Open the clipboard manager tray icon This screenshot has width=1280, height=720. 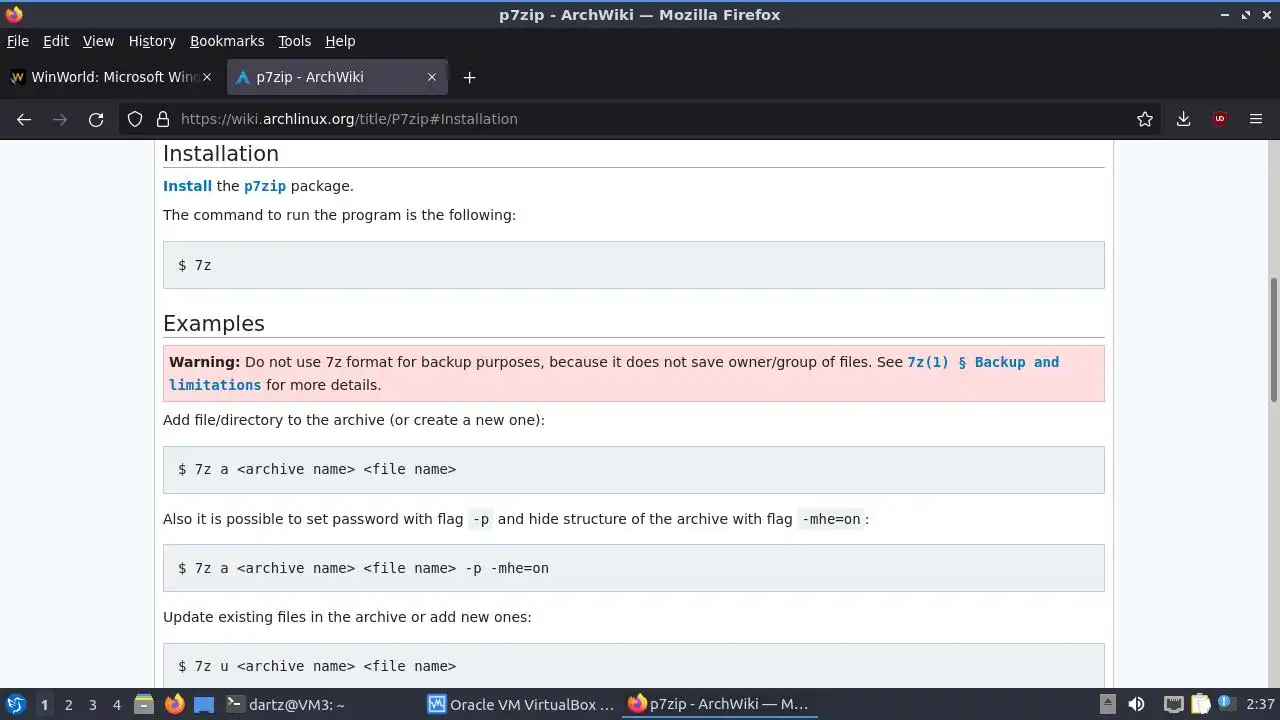(x=1200, y=704)
